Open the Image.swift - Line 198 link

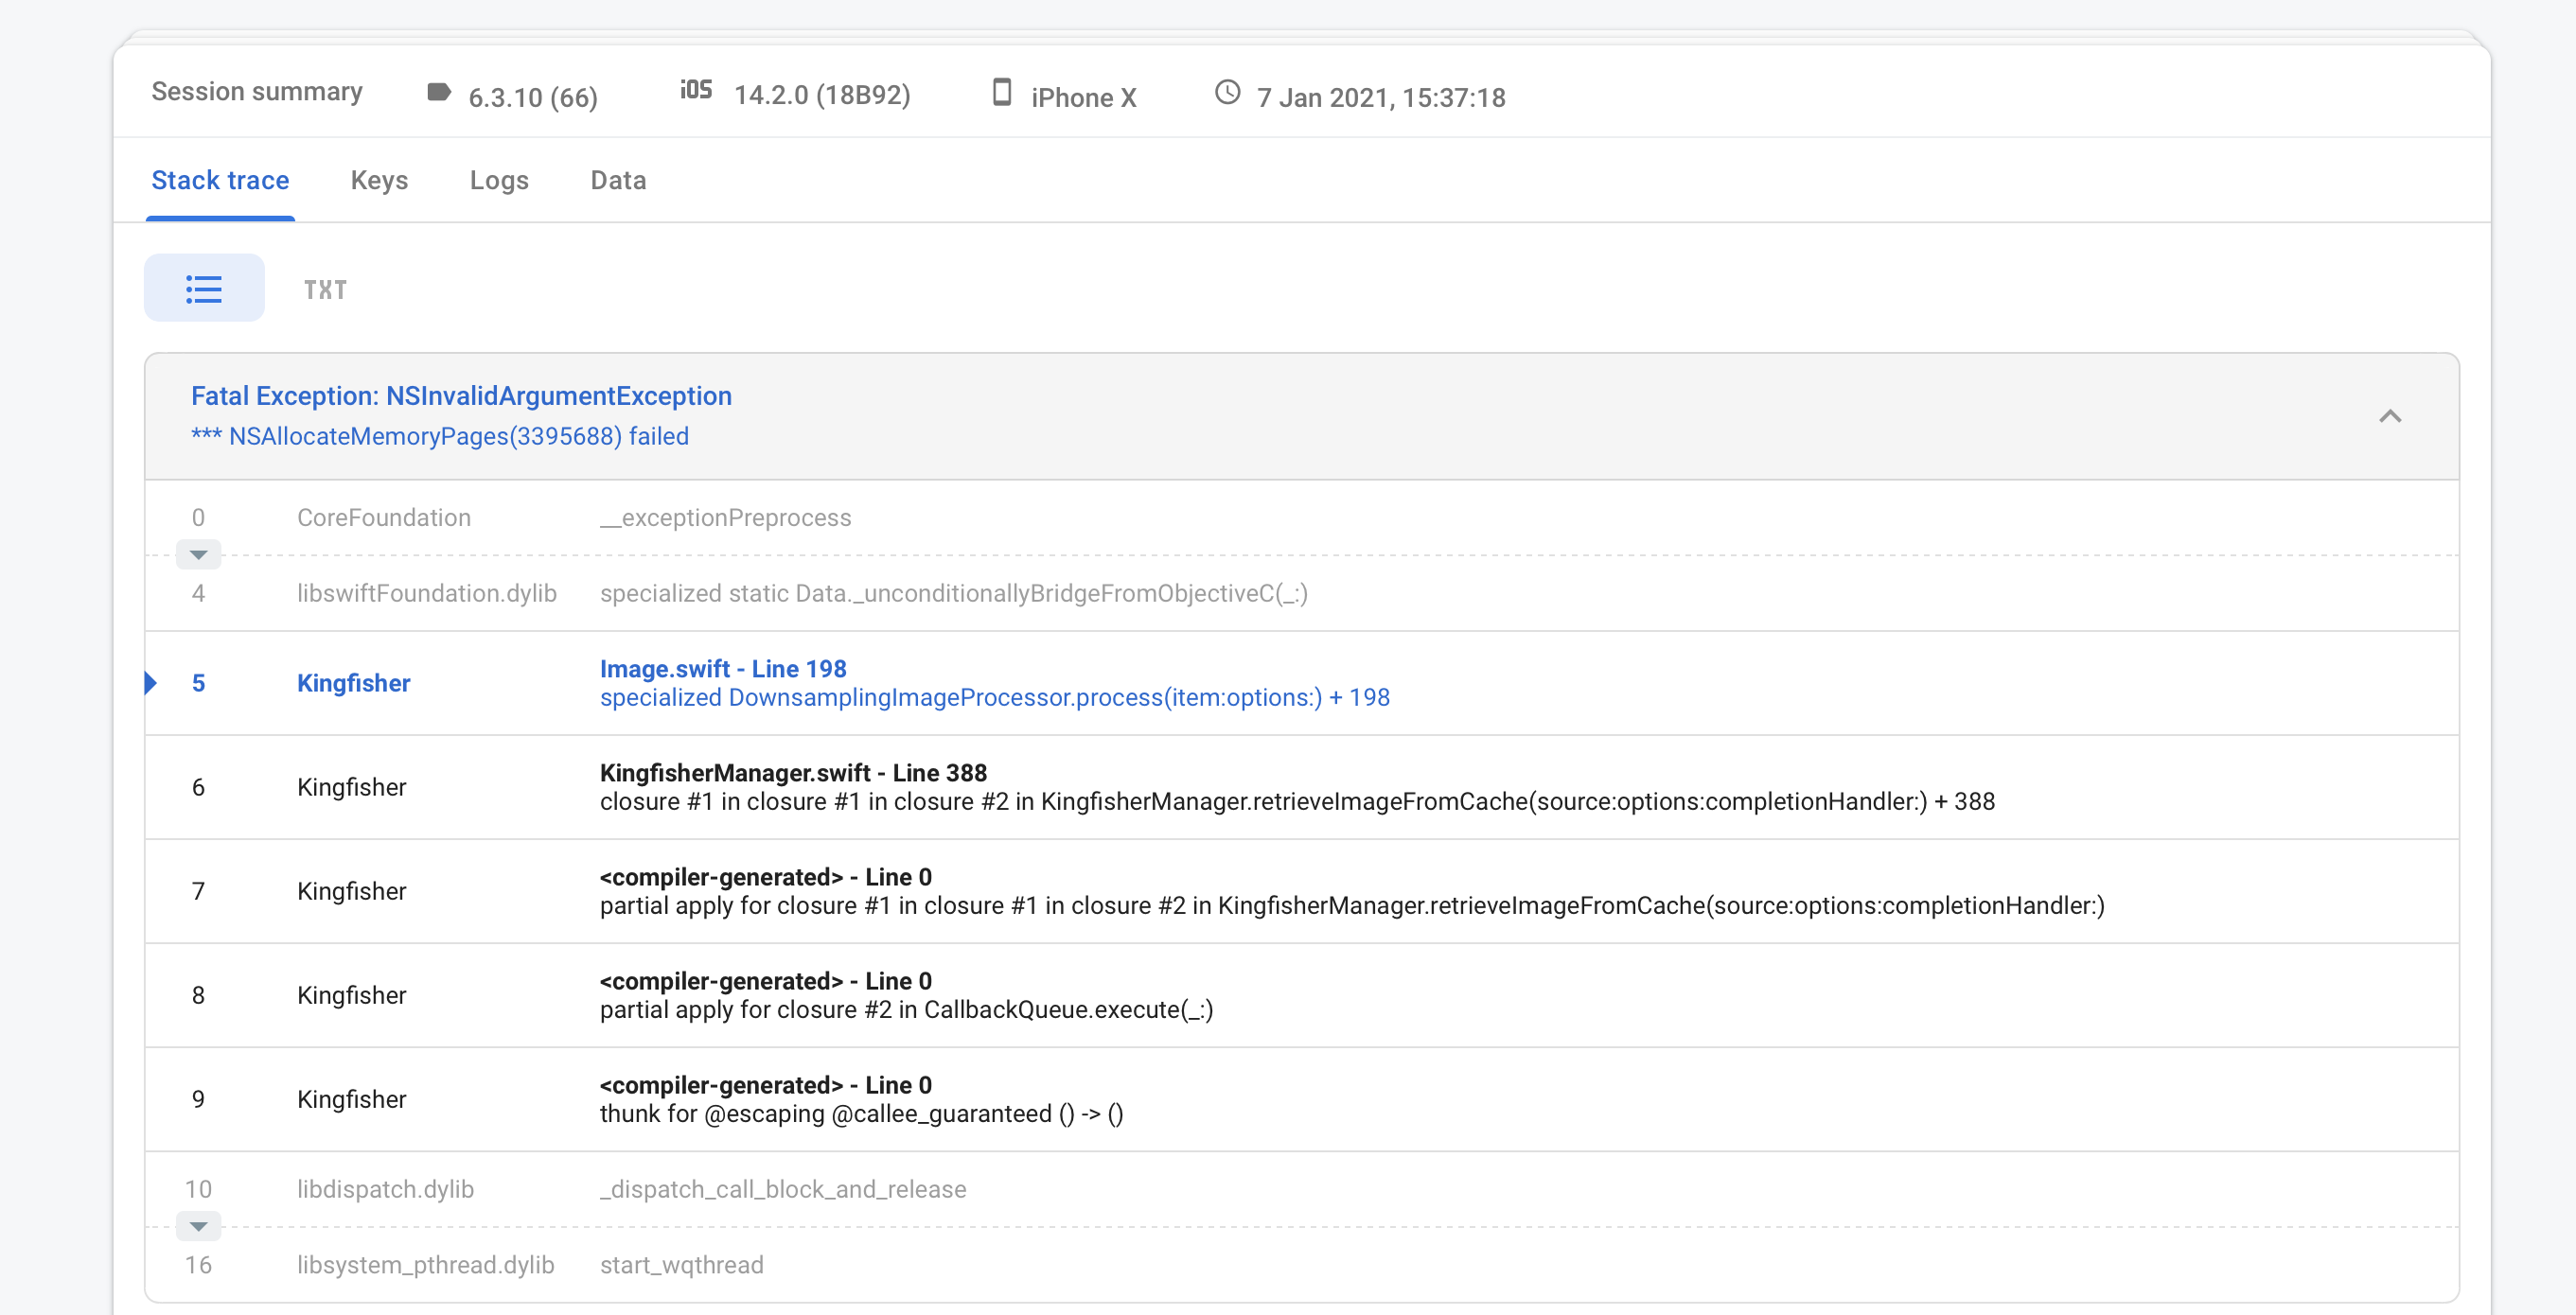722,668
